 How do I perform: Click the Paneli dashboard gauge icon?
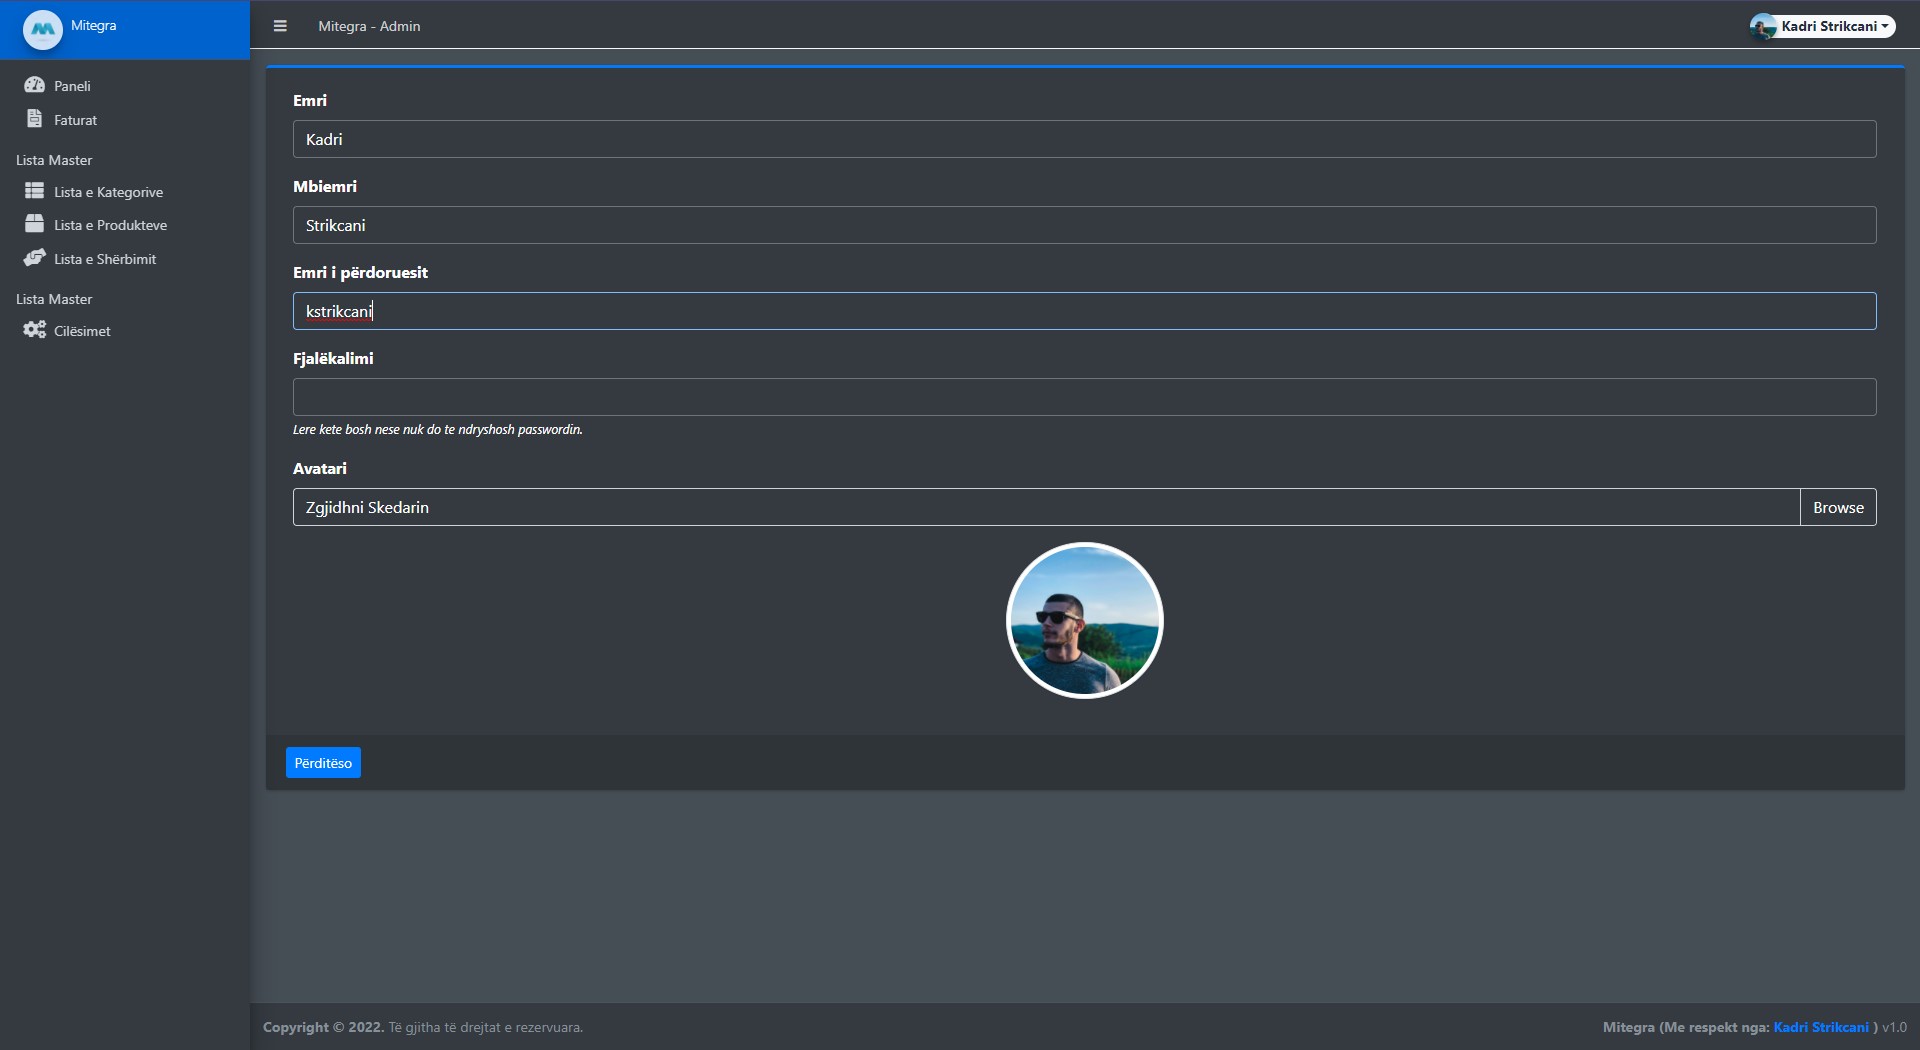34,85
